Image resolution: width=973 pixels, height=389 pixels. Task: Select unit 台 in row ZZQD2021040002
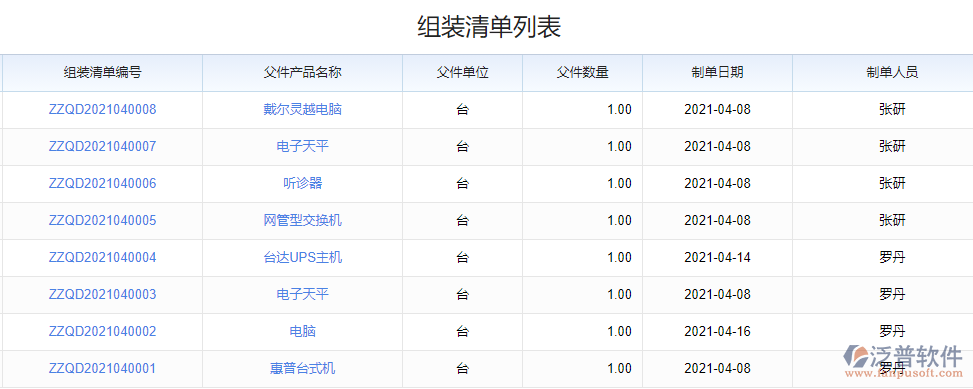tap(463, 331)
